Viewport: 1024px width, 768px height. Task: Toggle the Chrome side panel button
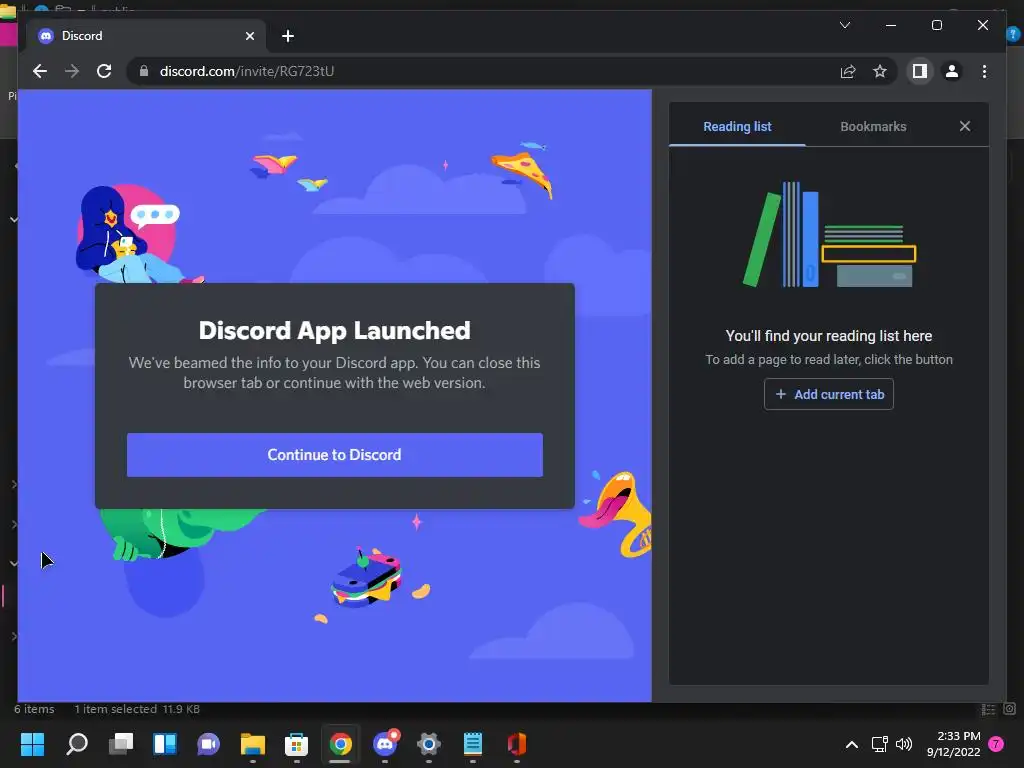click(920, 71)
